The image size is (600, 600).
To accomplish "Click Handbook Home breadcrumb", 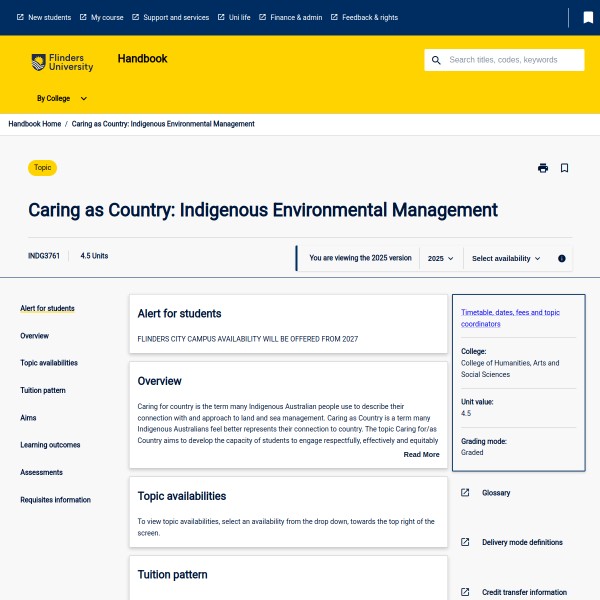I will (x=35, y=124).
